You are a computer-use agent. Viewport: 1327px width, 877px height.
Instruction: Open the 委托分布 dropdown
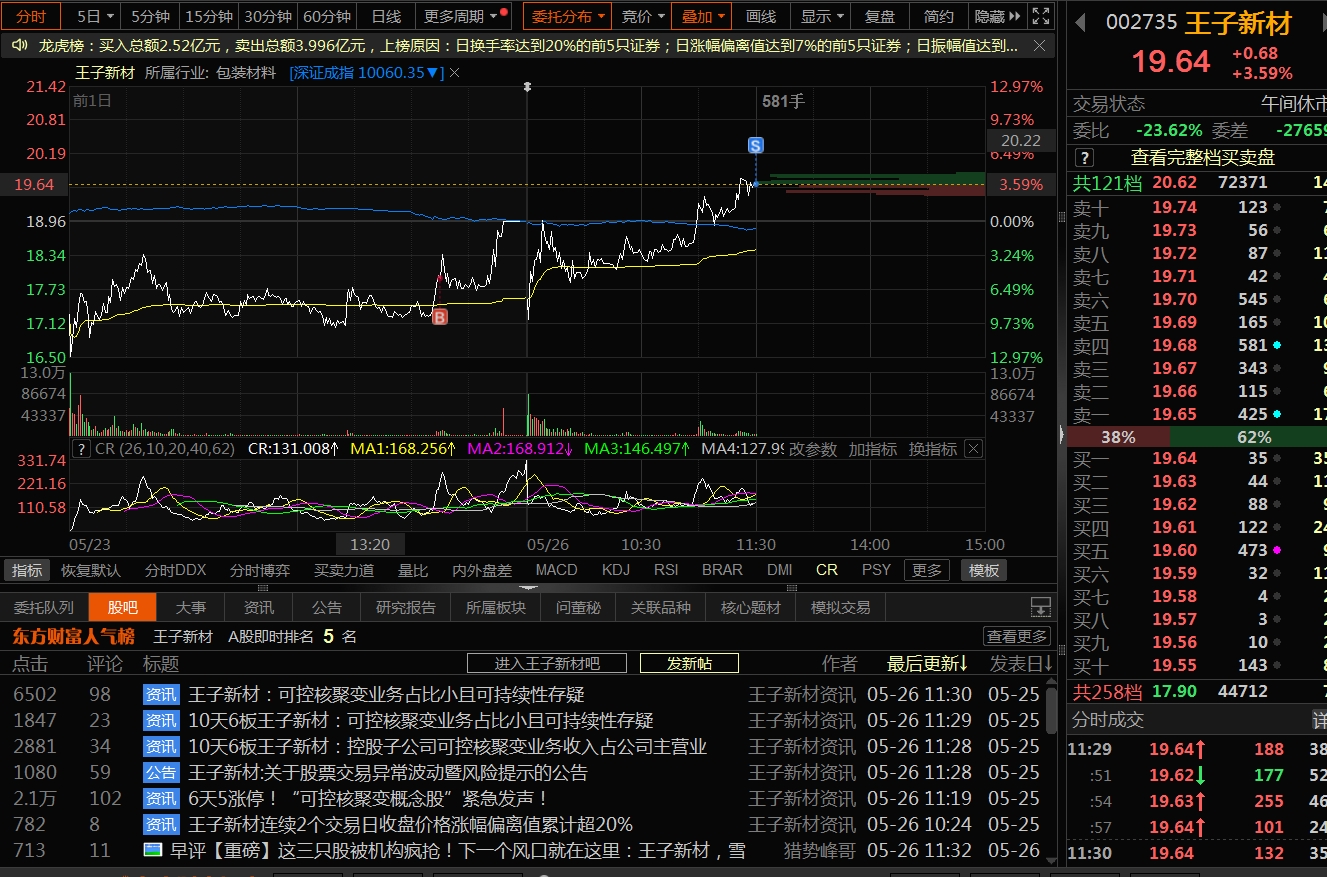(x=568, y=16)
